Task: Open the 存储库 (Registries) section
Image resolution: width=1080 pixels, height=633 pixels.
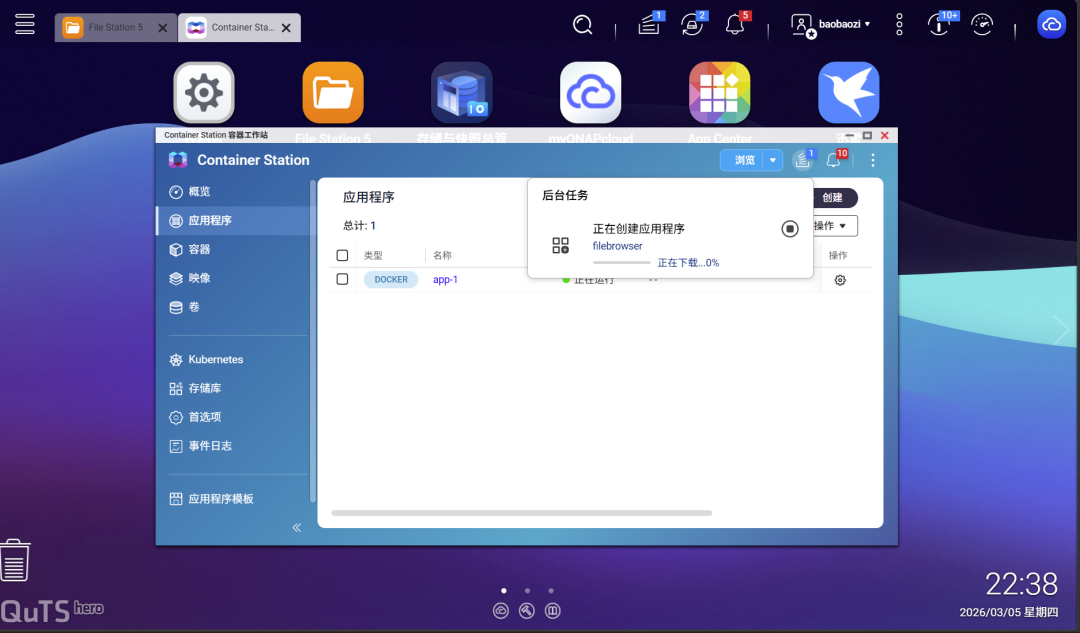Action: [x=207, y=388]
